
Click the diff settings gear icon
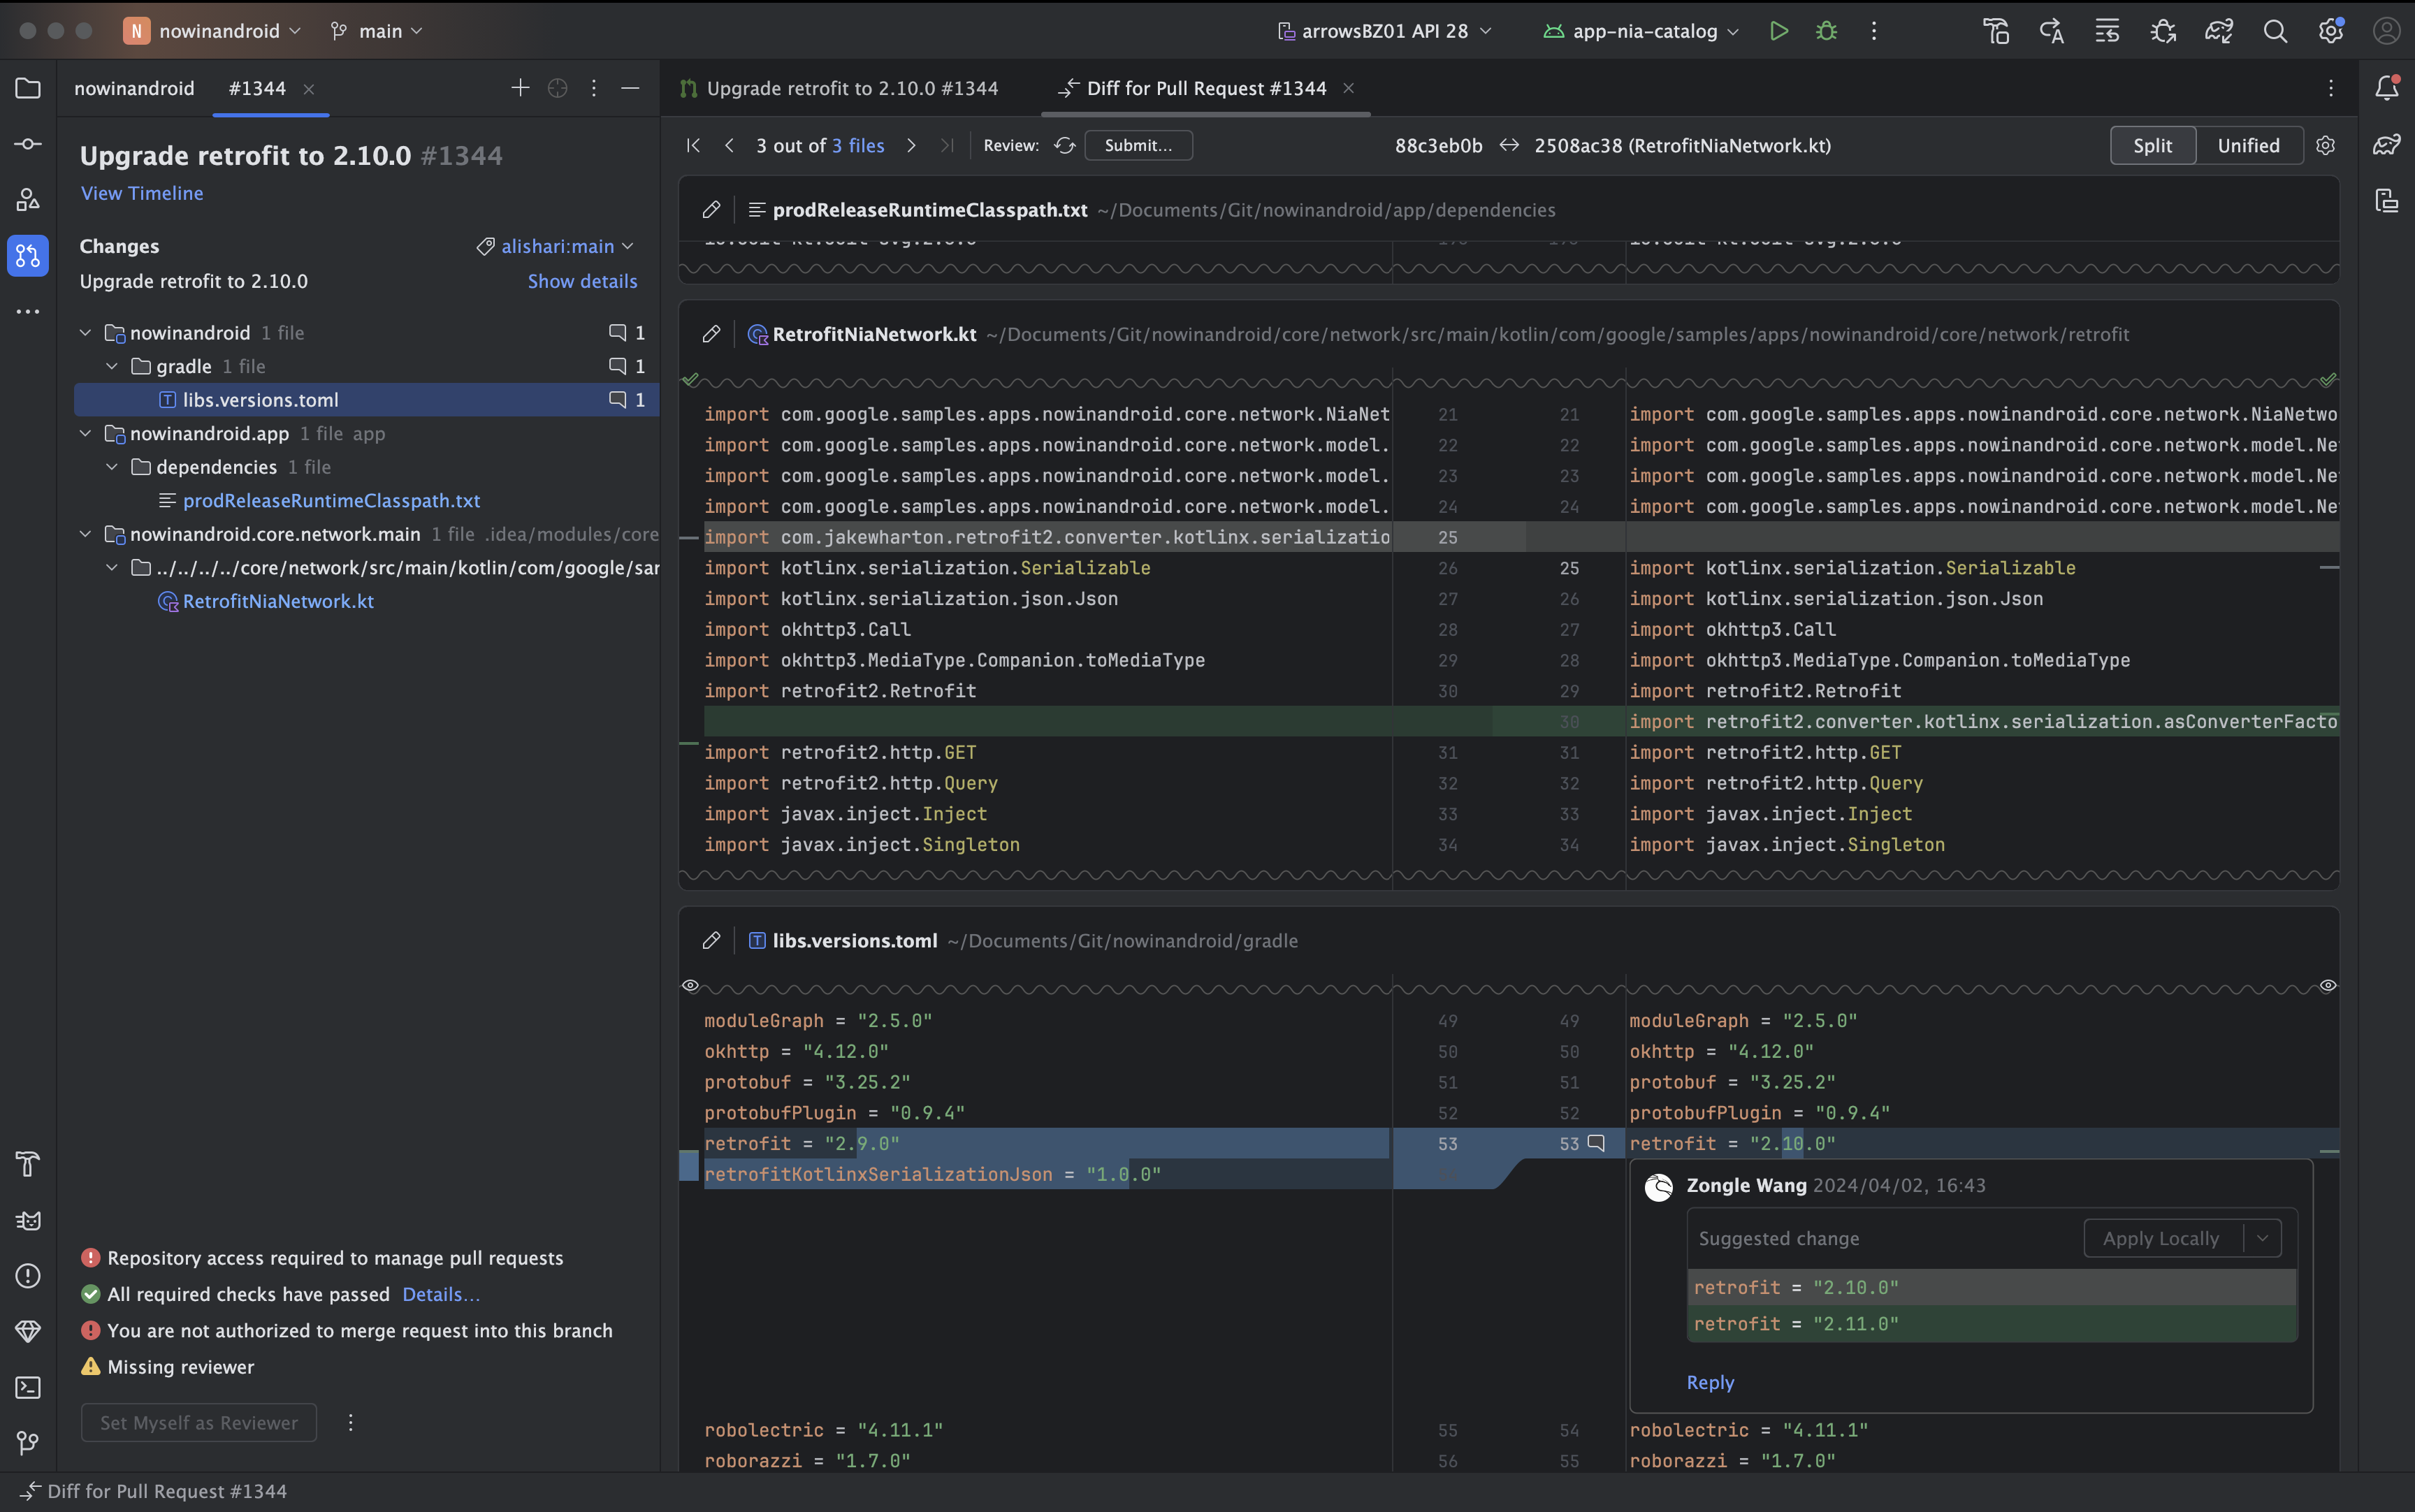pyautogui.click(x=2326, y=146)
